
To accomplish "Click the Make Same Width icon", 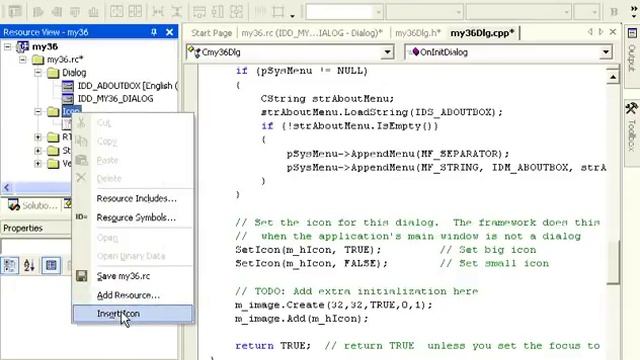I will tap(199, 11).
